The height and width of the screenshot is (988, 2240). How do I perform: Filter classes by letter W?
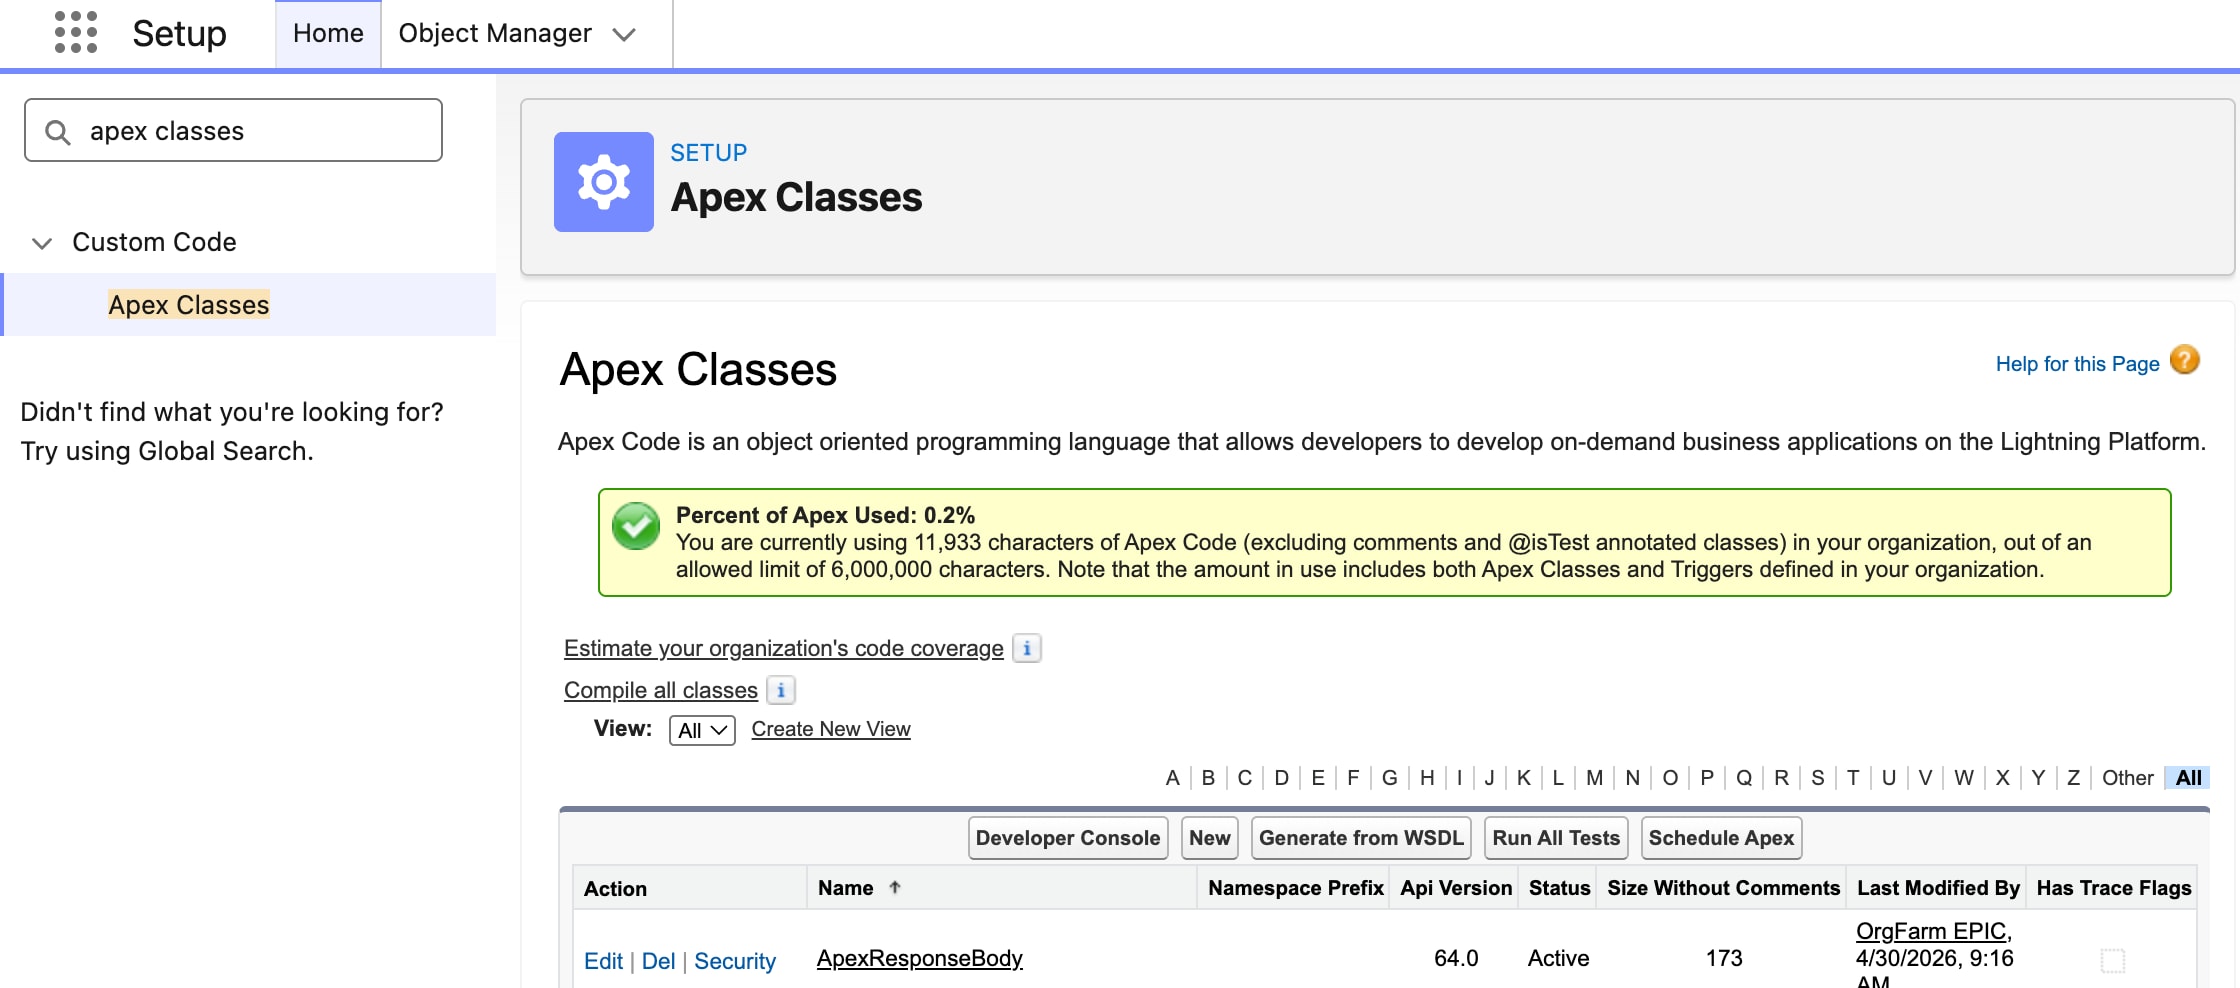(1964, 778)
